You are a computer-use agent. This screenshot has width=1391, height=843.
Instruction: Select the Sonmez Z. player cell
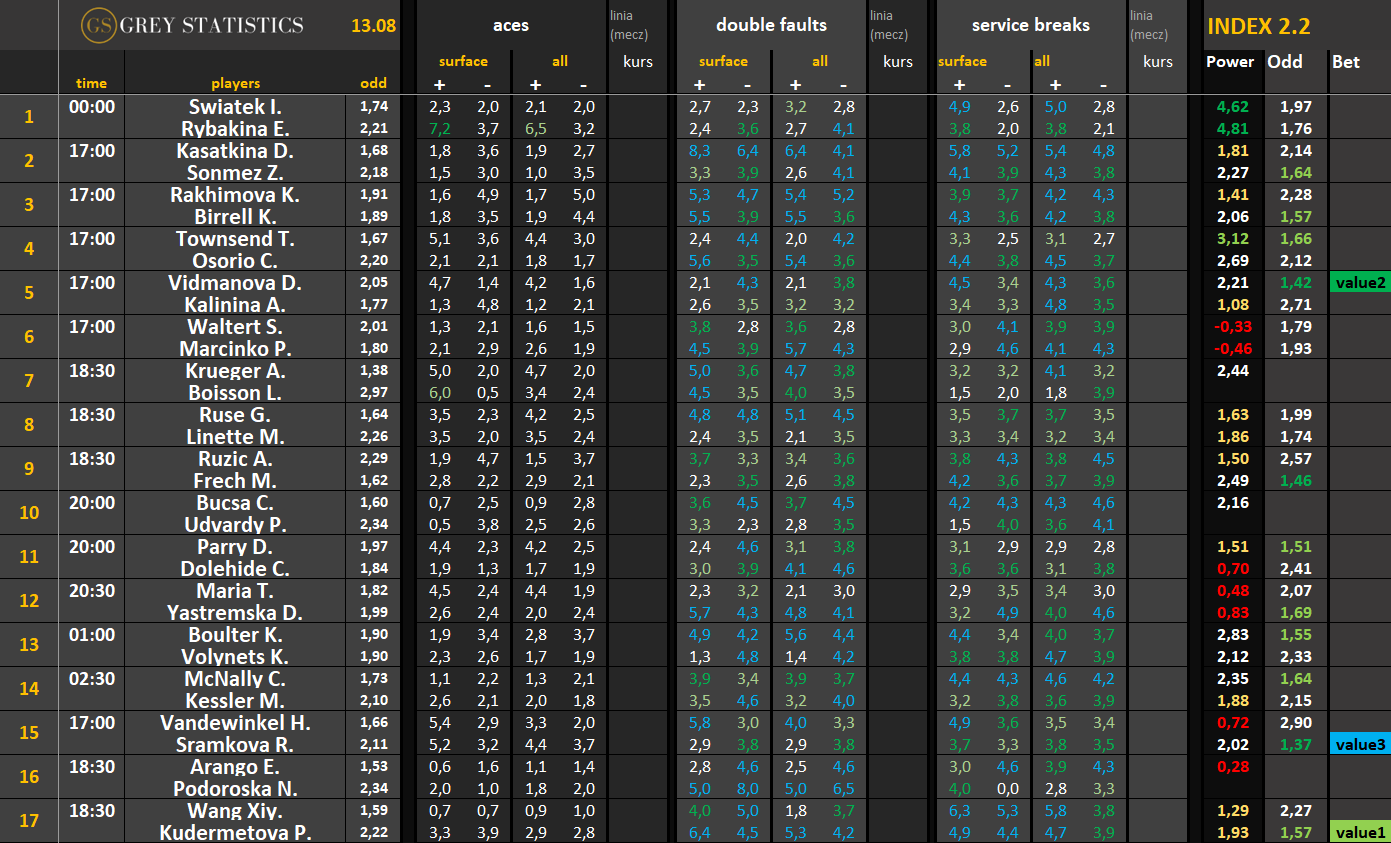pos(235,172)
